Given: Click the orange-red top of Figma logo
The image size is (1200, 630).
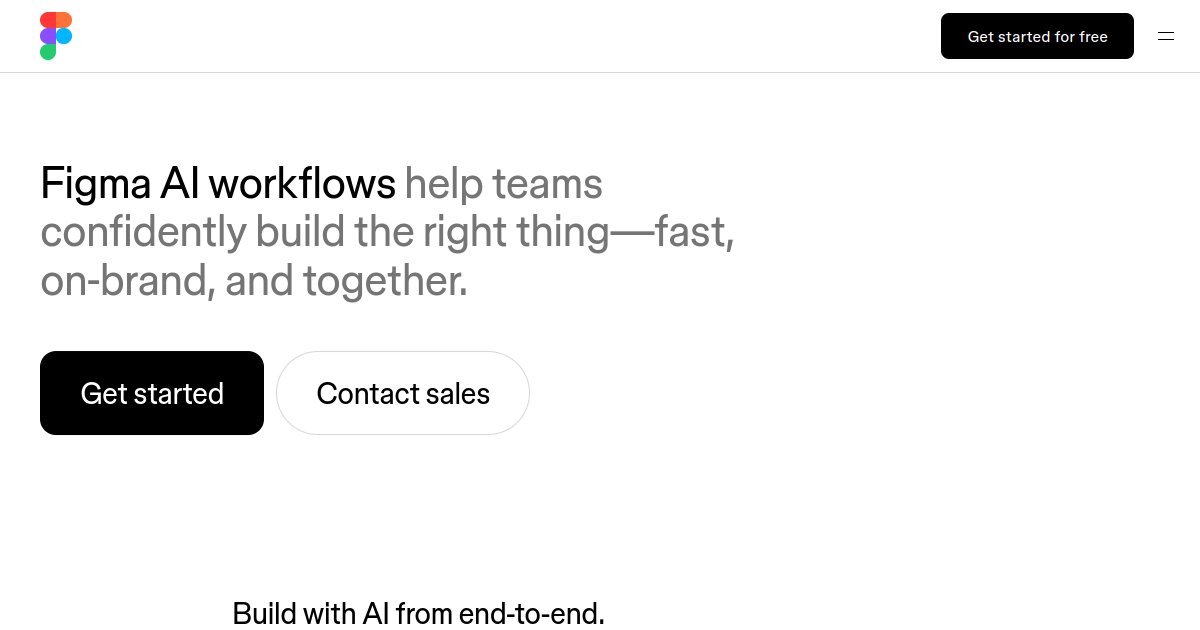Looking at the screenshot, I should (56, 20).
